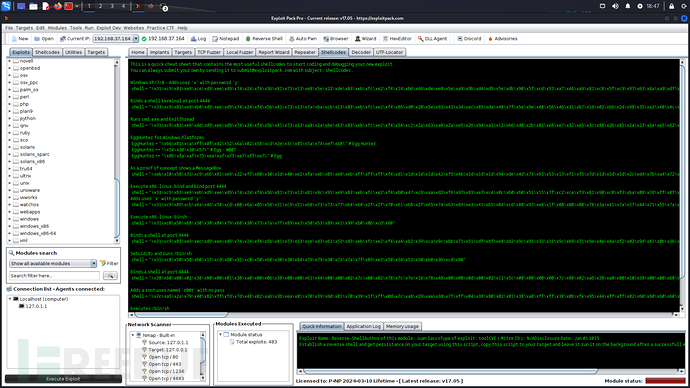Switch to the Quick Information tab
The height and width of the screenshot is (388, 690).
[x=322, y=326]
